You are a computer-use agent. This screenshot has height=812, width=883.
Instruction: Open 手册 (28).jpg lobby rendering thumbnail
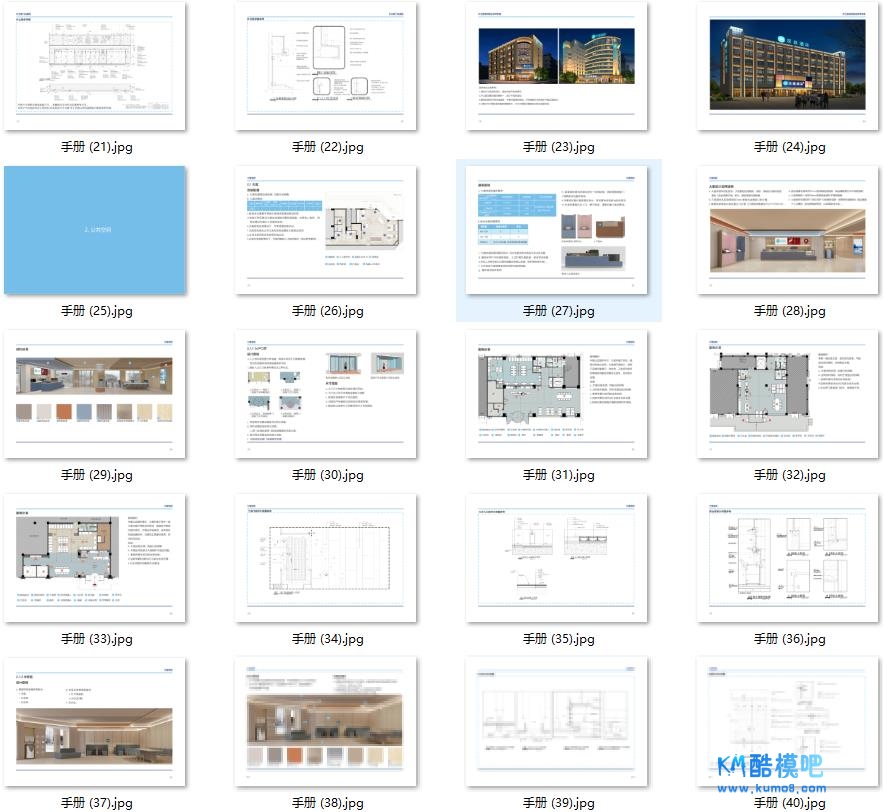point(789,230)
